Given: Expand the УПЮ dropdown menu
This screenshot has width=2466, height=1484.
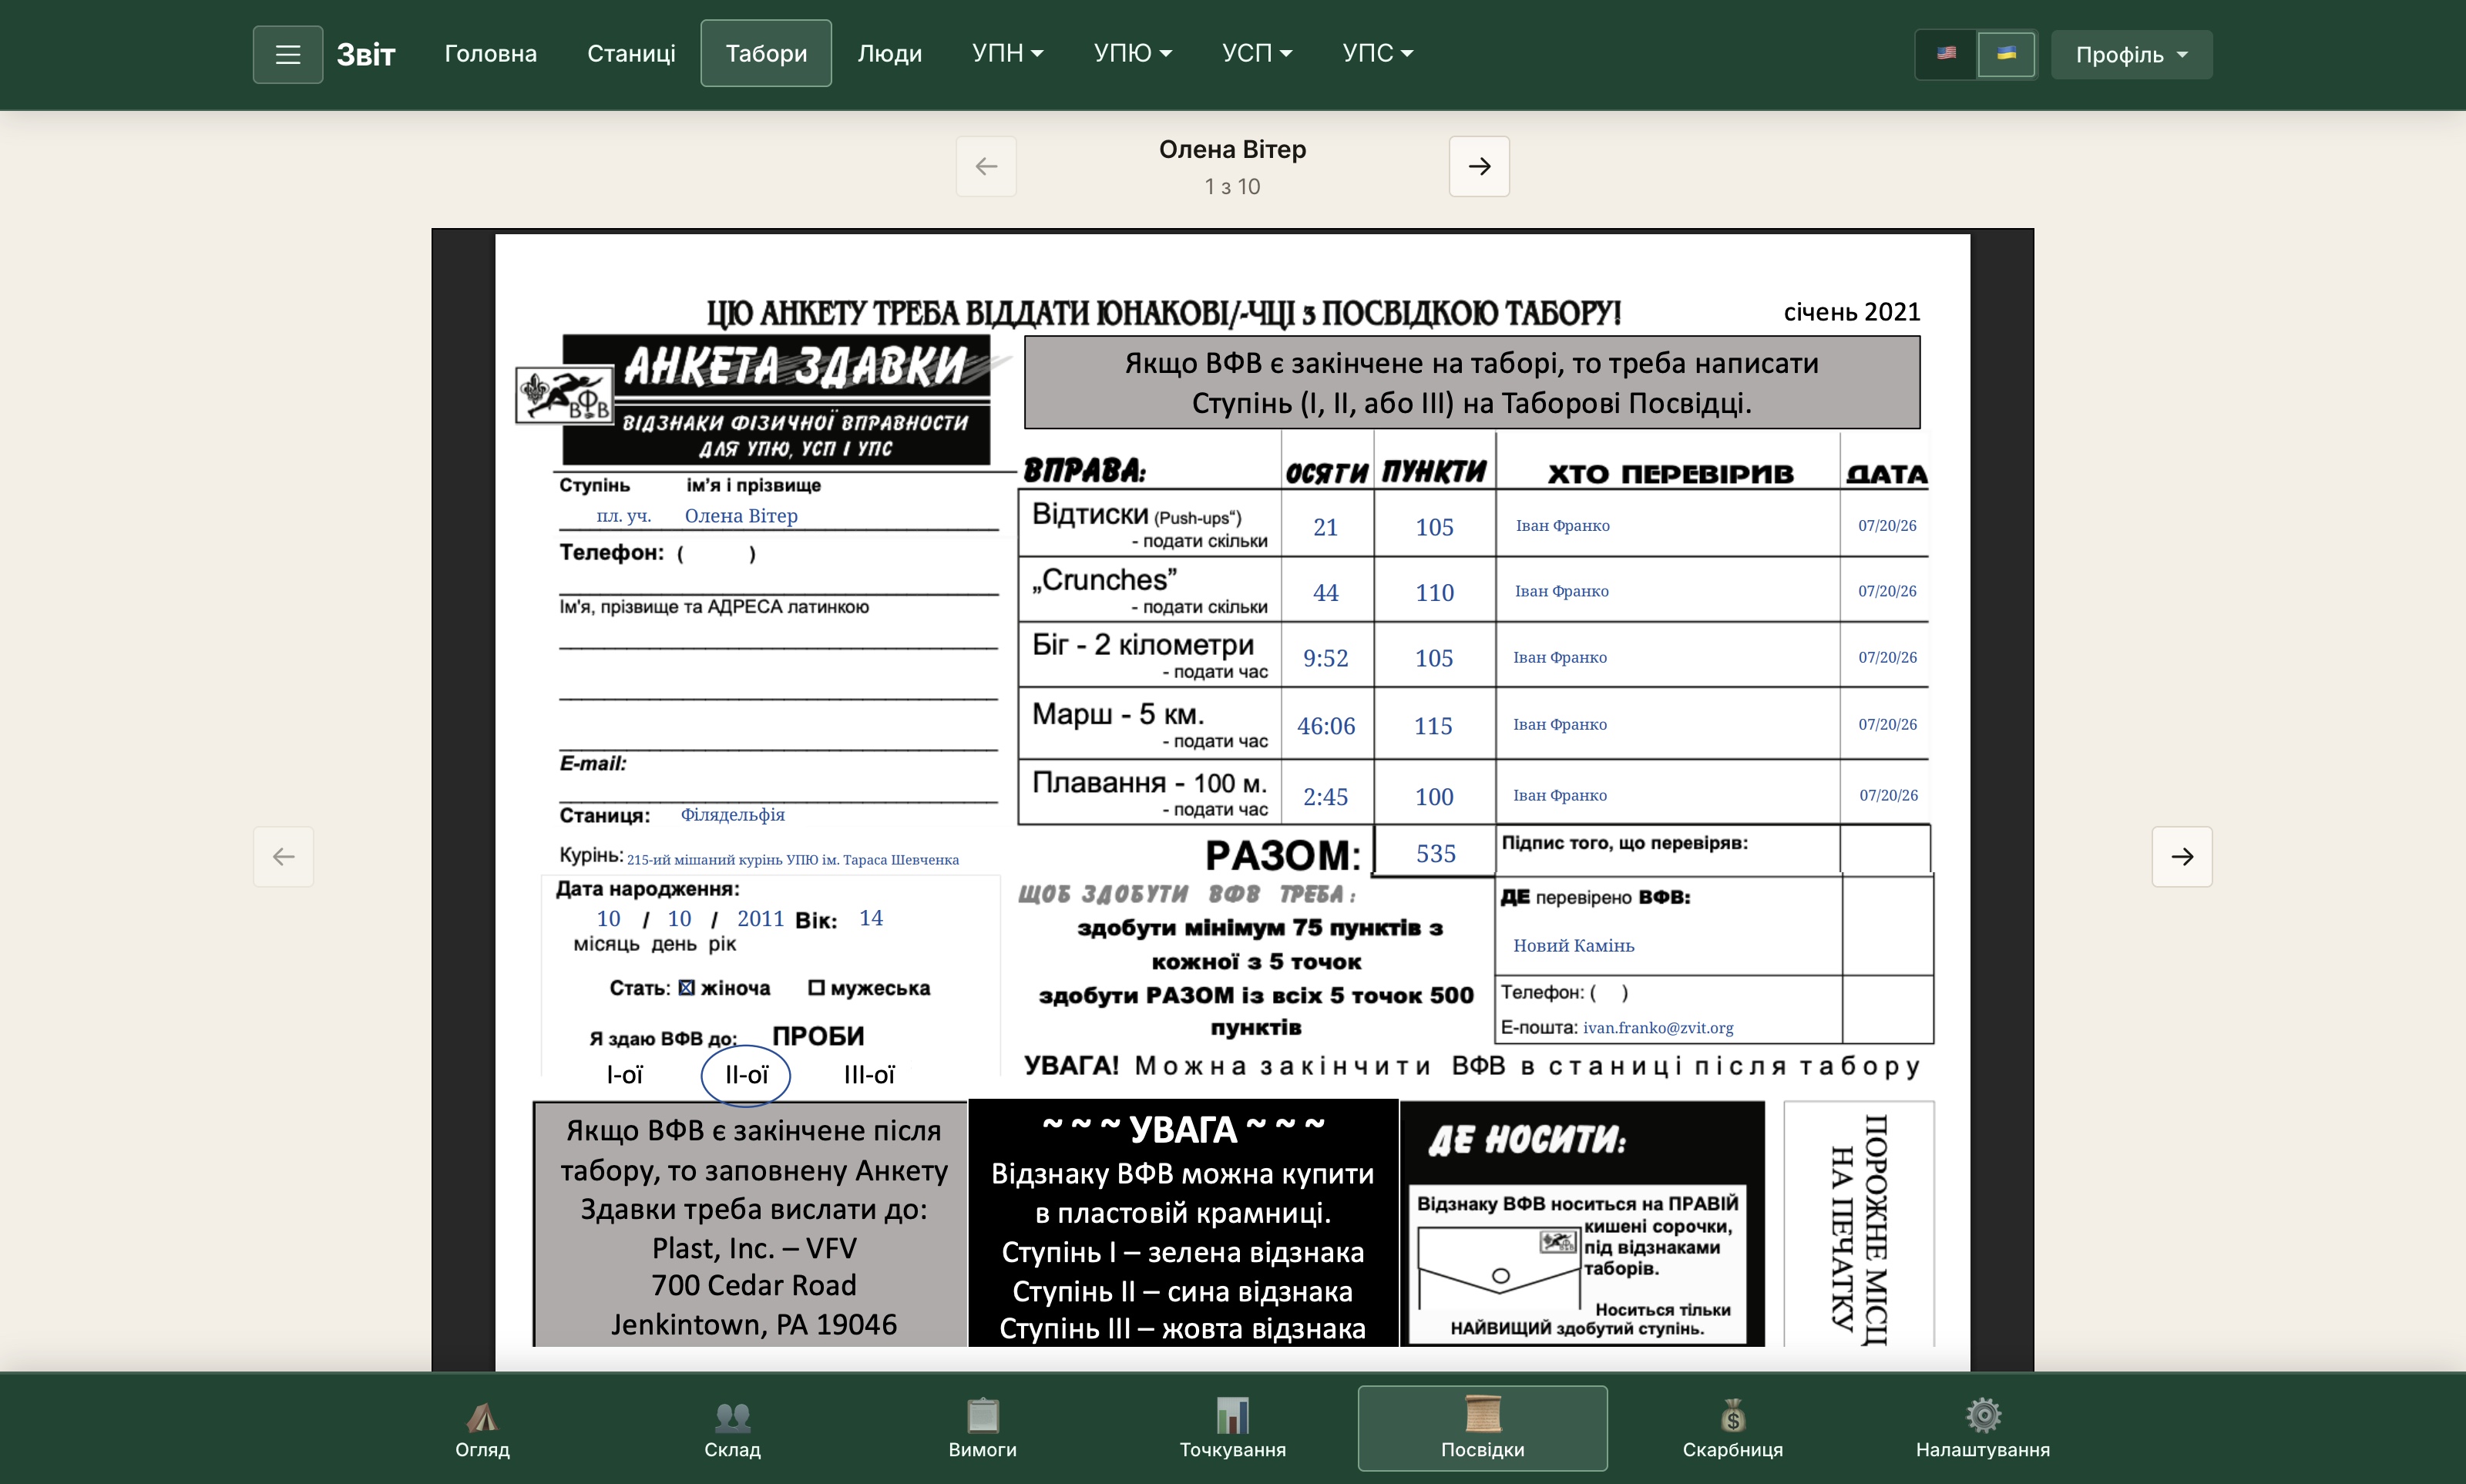Looking at the screenshot, I should pos(1132,53).
